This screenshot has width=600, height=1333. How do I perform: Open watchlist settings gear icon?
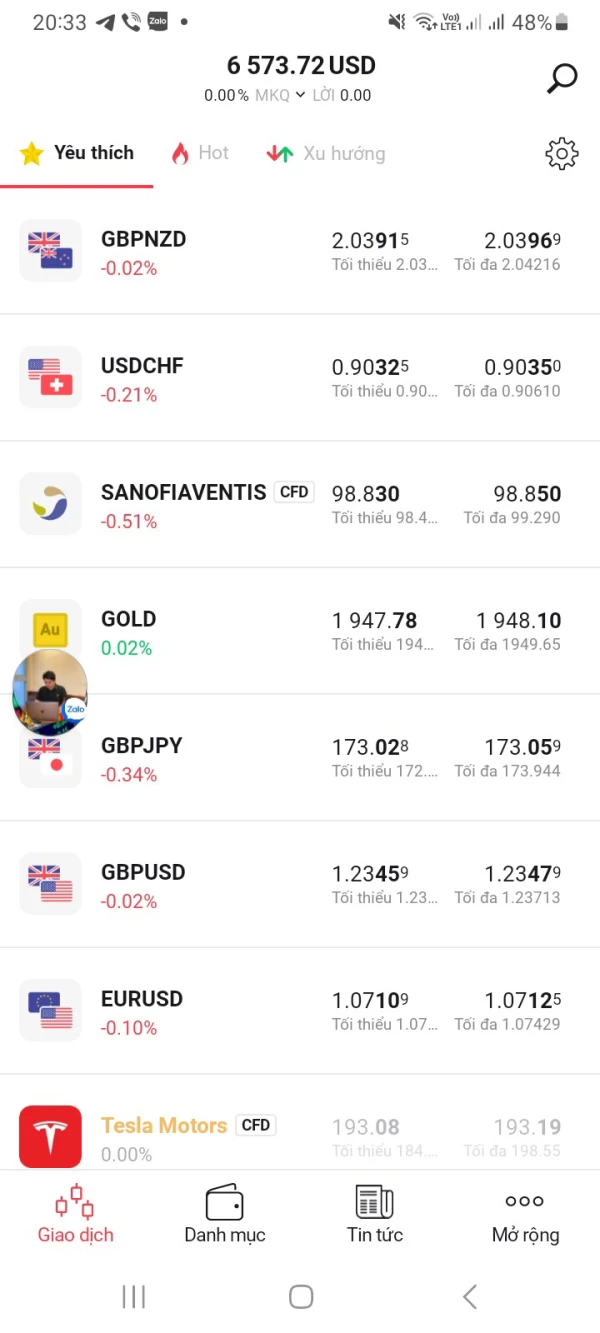click(562, 153)
